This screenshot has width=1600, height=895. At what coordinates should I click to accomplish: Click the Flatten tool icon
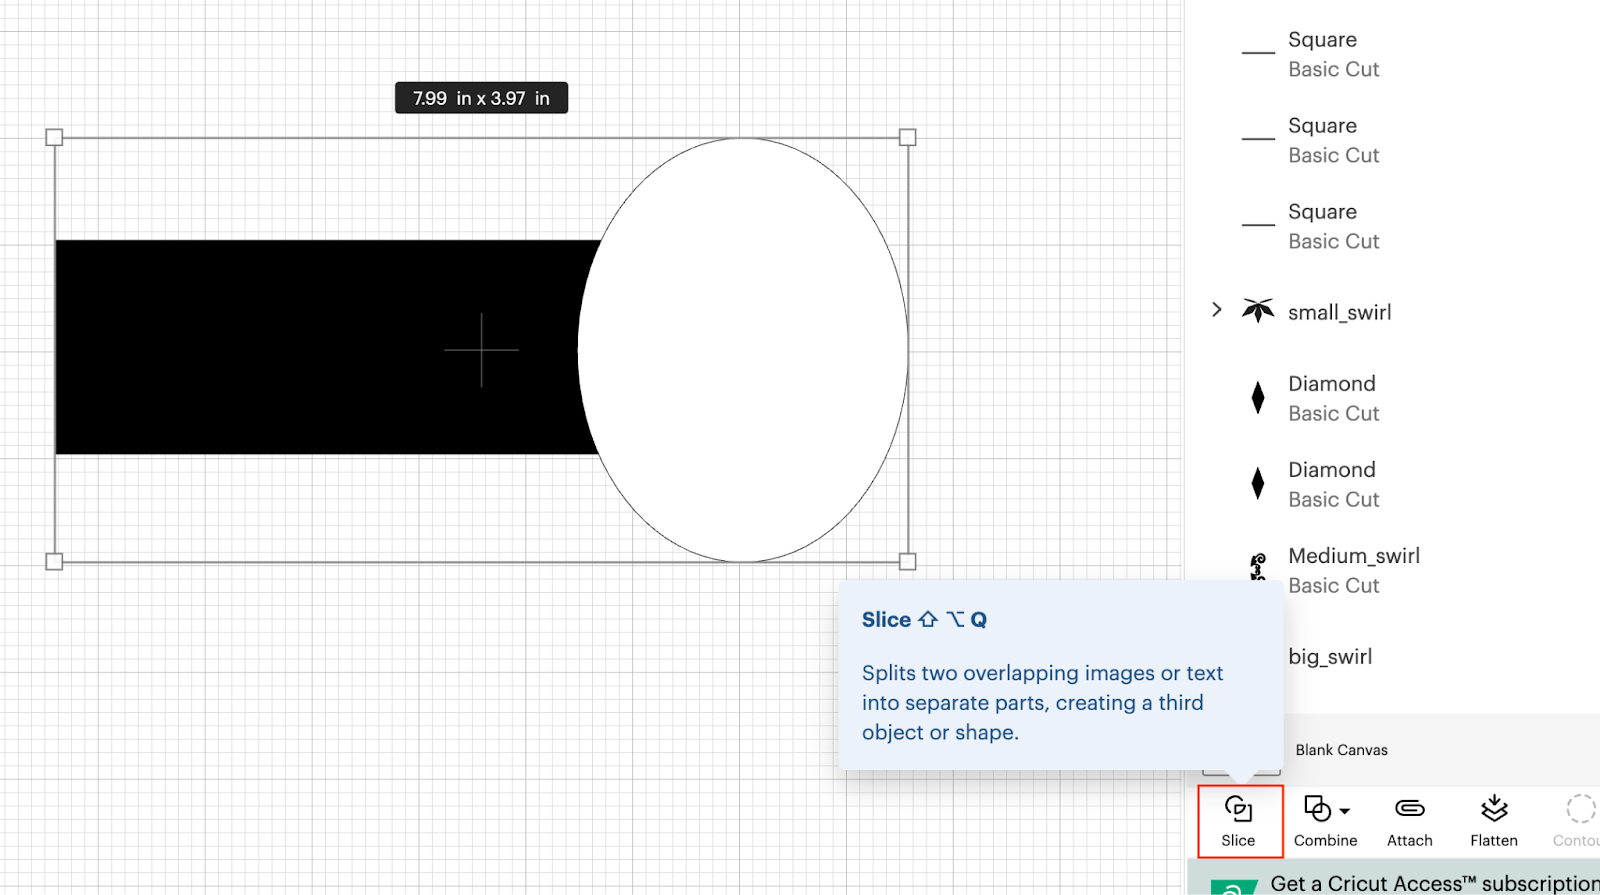(1494, 808)
